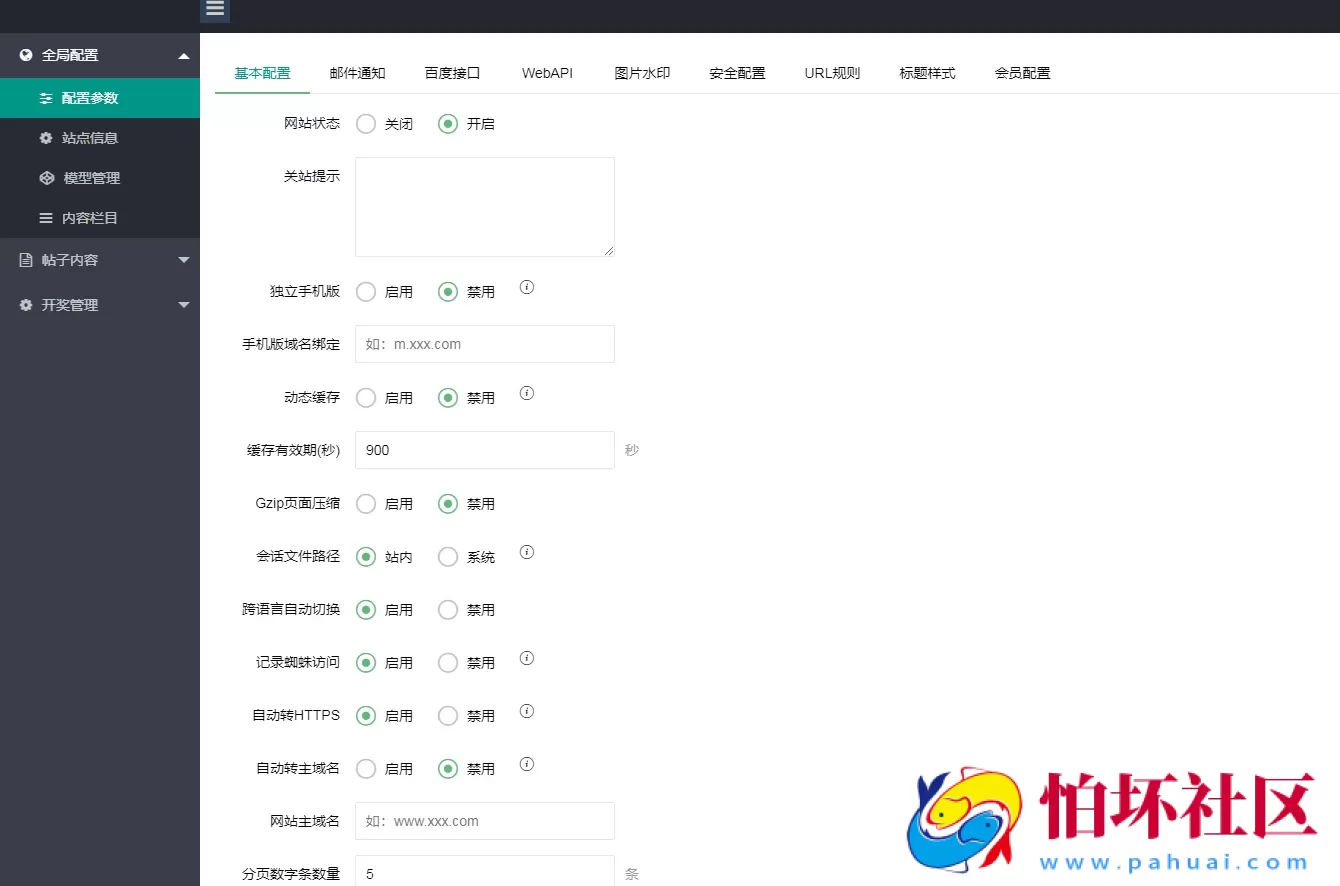Disable 跨语言自动切换 by choosing 禁用

(x=447, y=609)
